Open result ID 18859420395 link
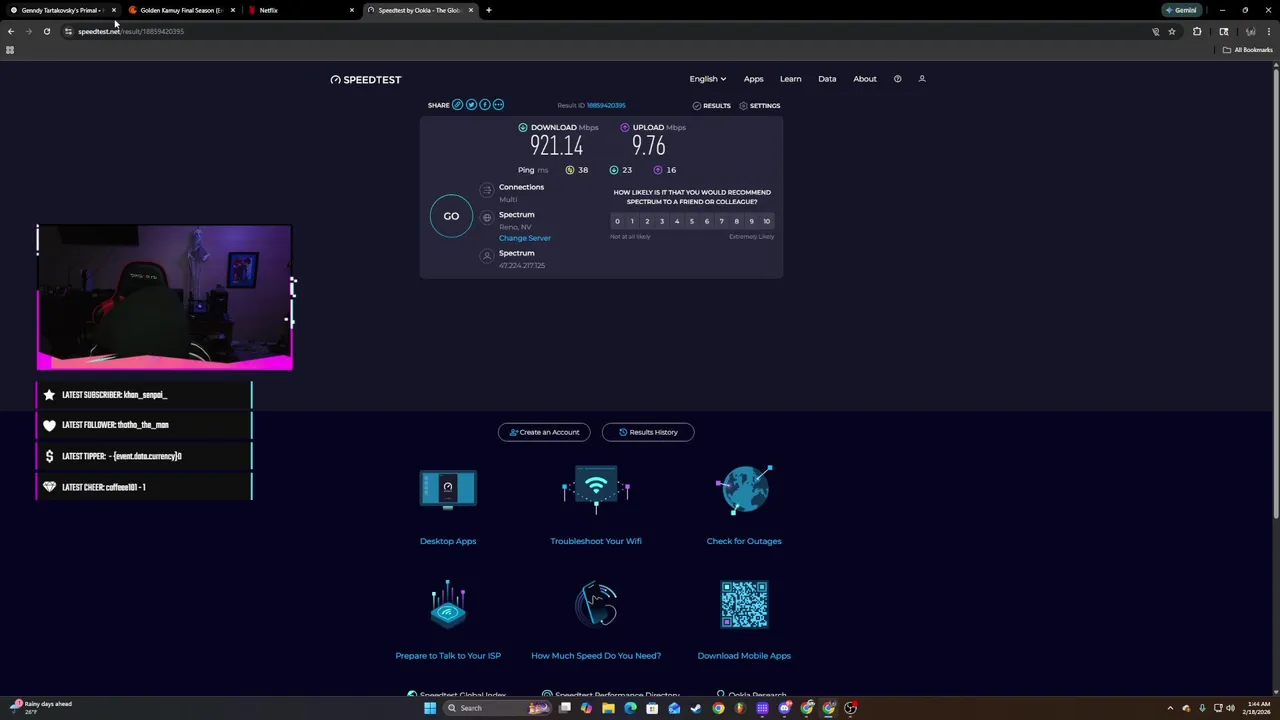1280x720 pixels. coord(606,105)
